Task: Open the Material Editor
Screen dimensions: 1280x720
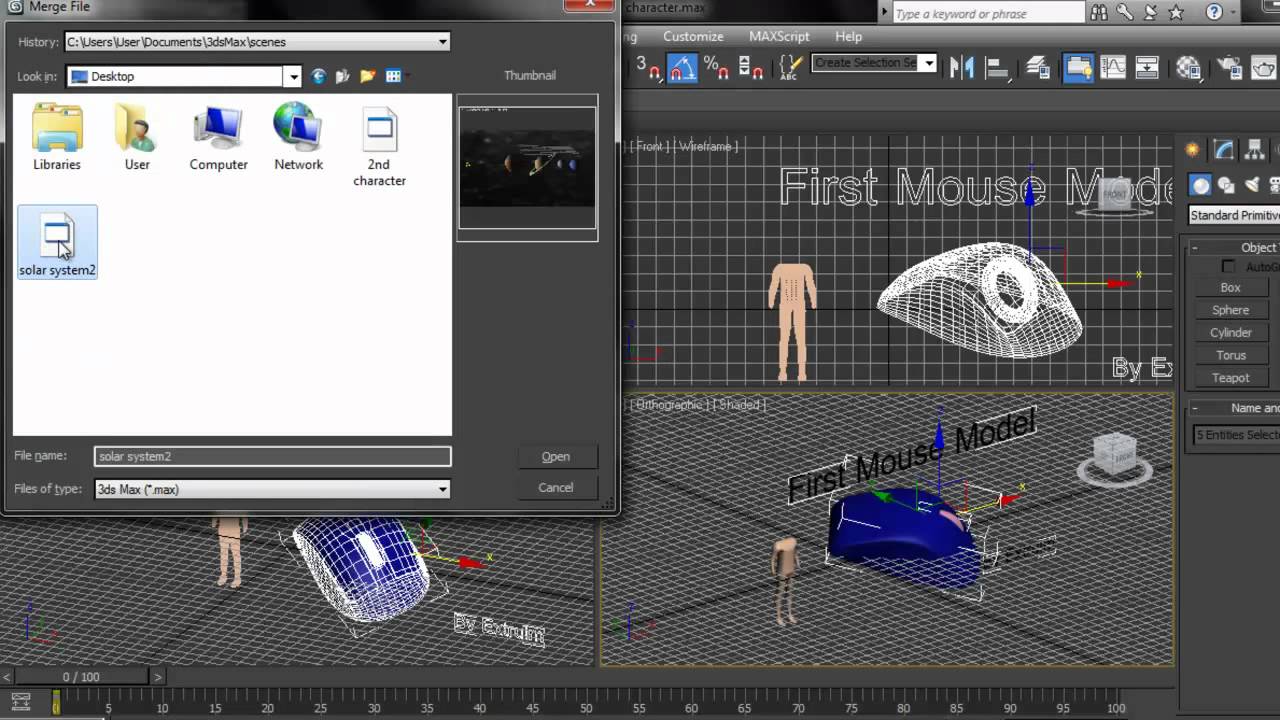Action: (1188, 67)
